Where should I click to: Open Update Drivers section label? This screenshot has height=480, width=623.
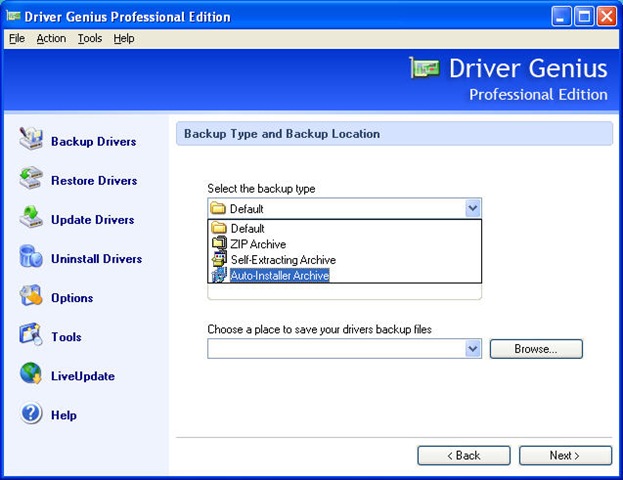(93, 220)
